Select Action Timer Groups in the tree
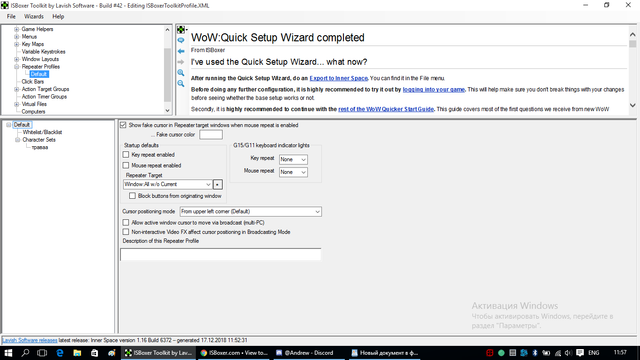This screenshot has height=360, width=640. (44, 97)
